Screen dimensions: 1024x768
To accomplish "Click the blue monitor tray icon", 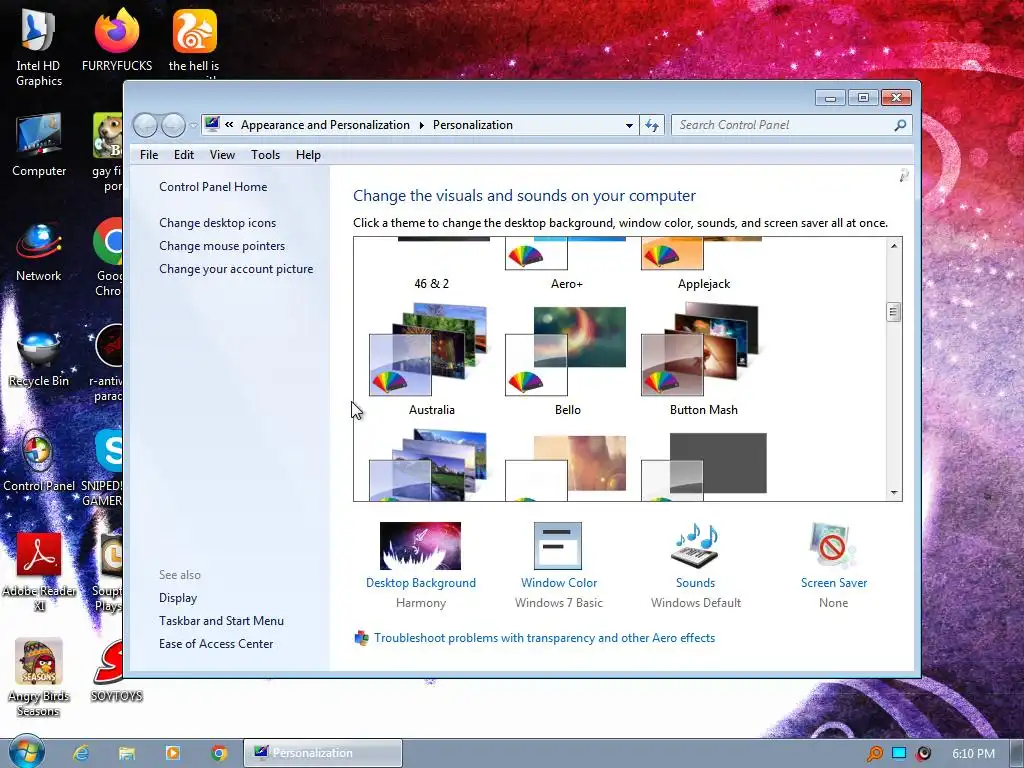I will pos(899,753).
